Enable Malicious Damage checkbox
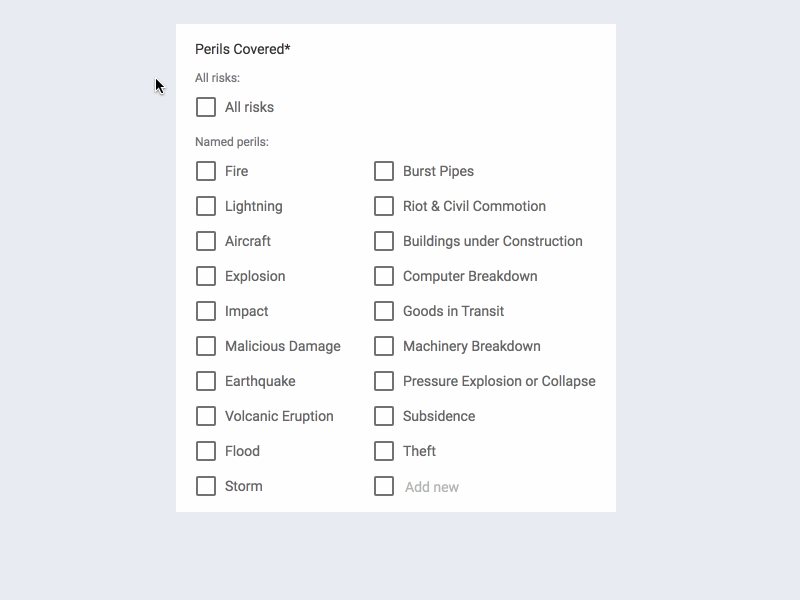Viewport: 800px width, 600px height. coord(206,346)
